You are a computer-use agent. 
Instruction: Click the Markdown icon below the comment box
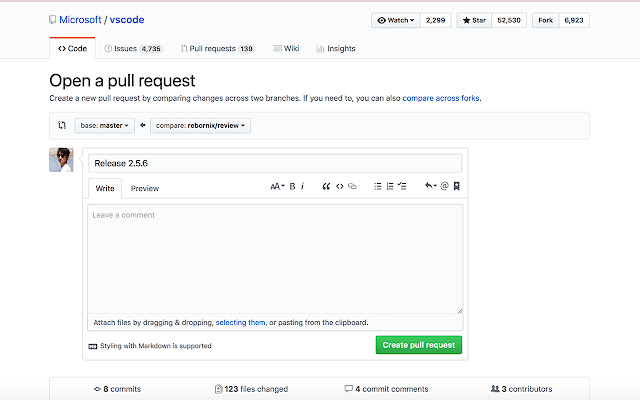(x=93, y=346)
